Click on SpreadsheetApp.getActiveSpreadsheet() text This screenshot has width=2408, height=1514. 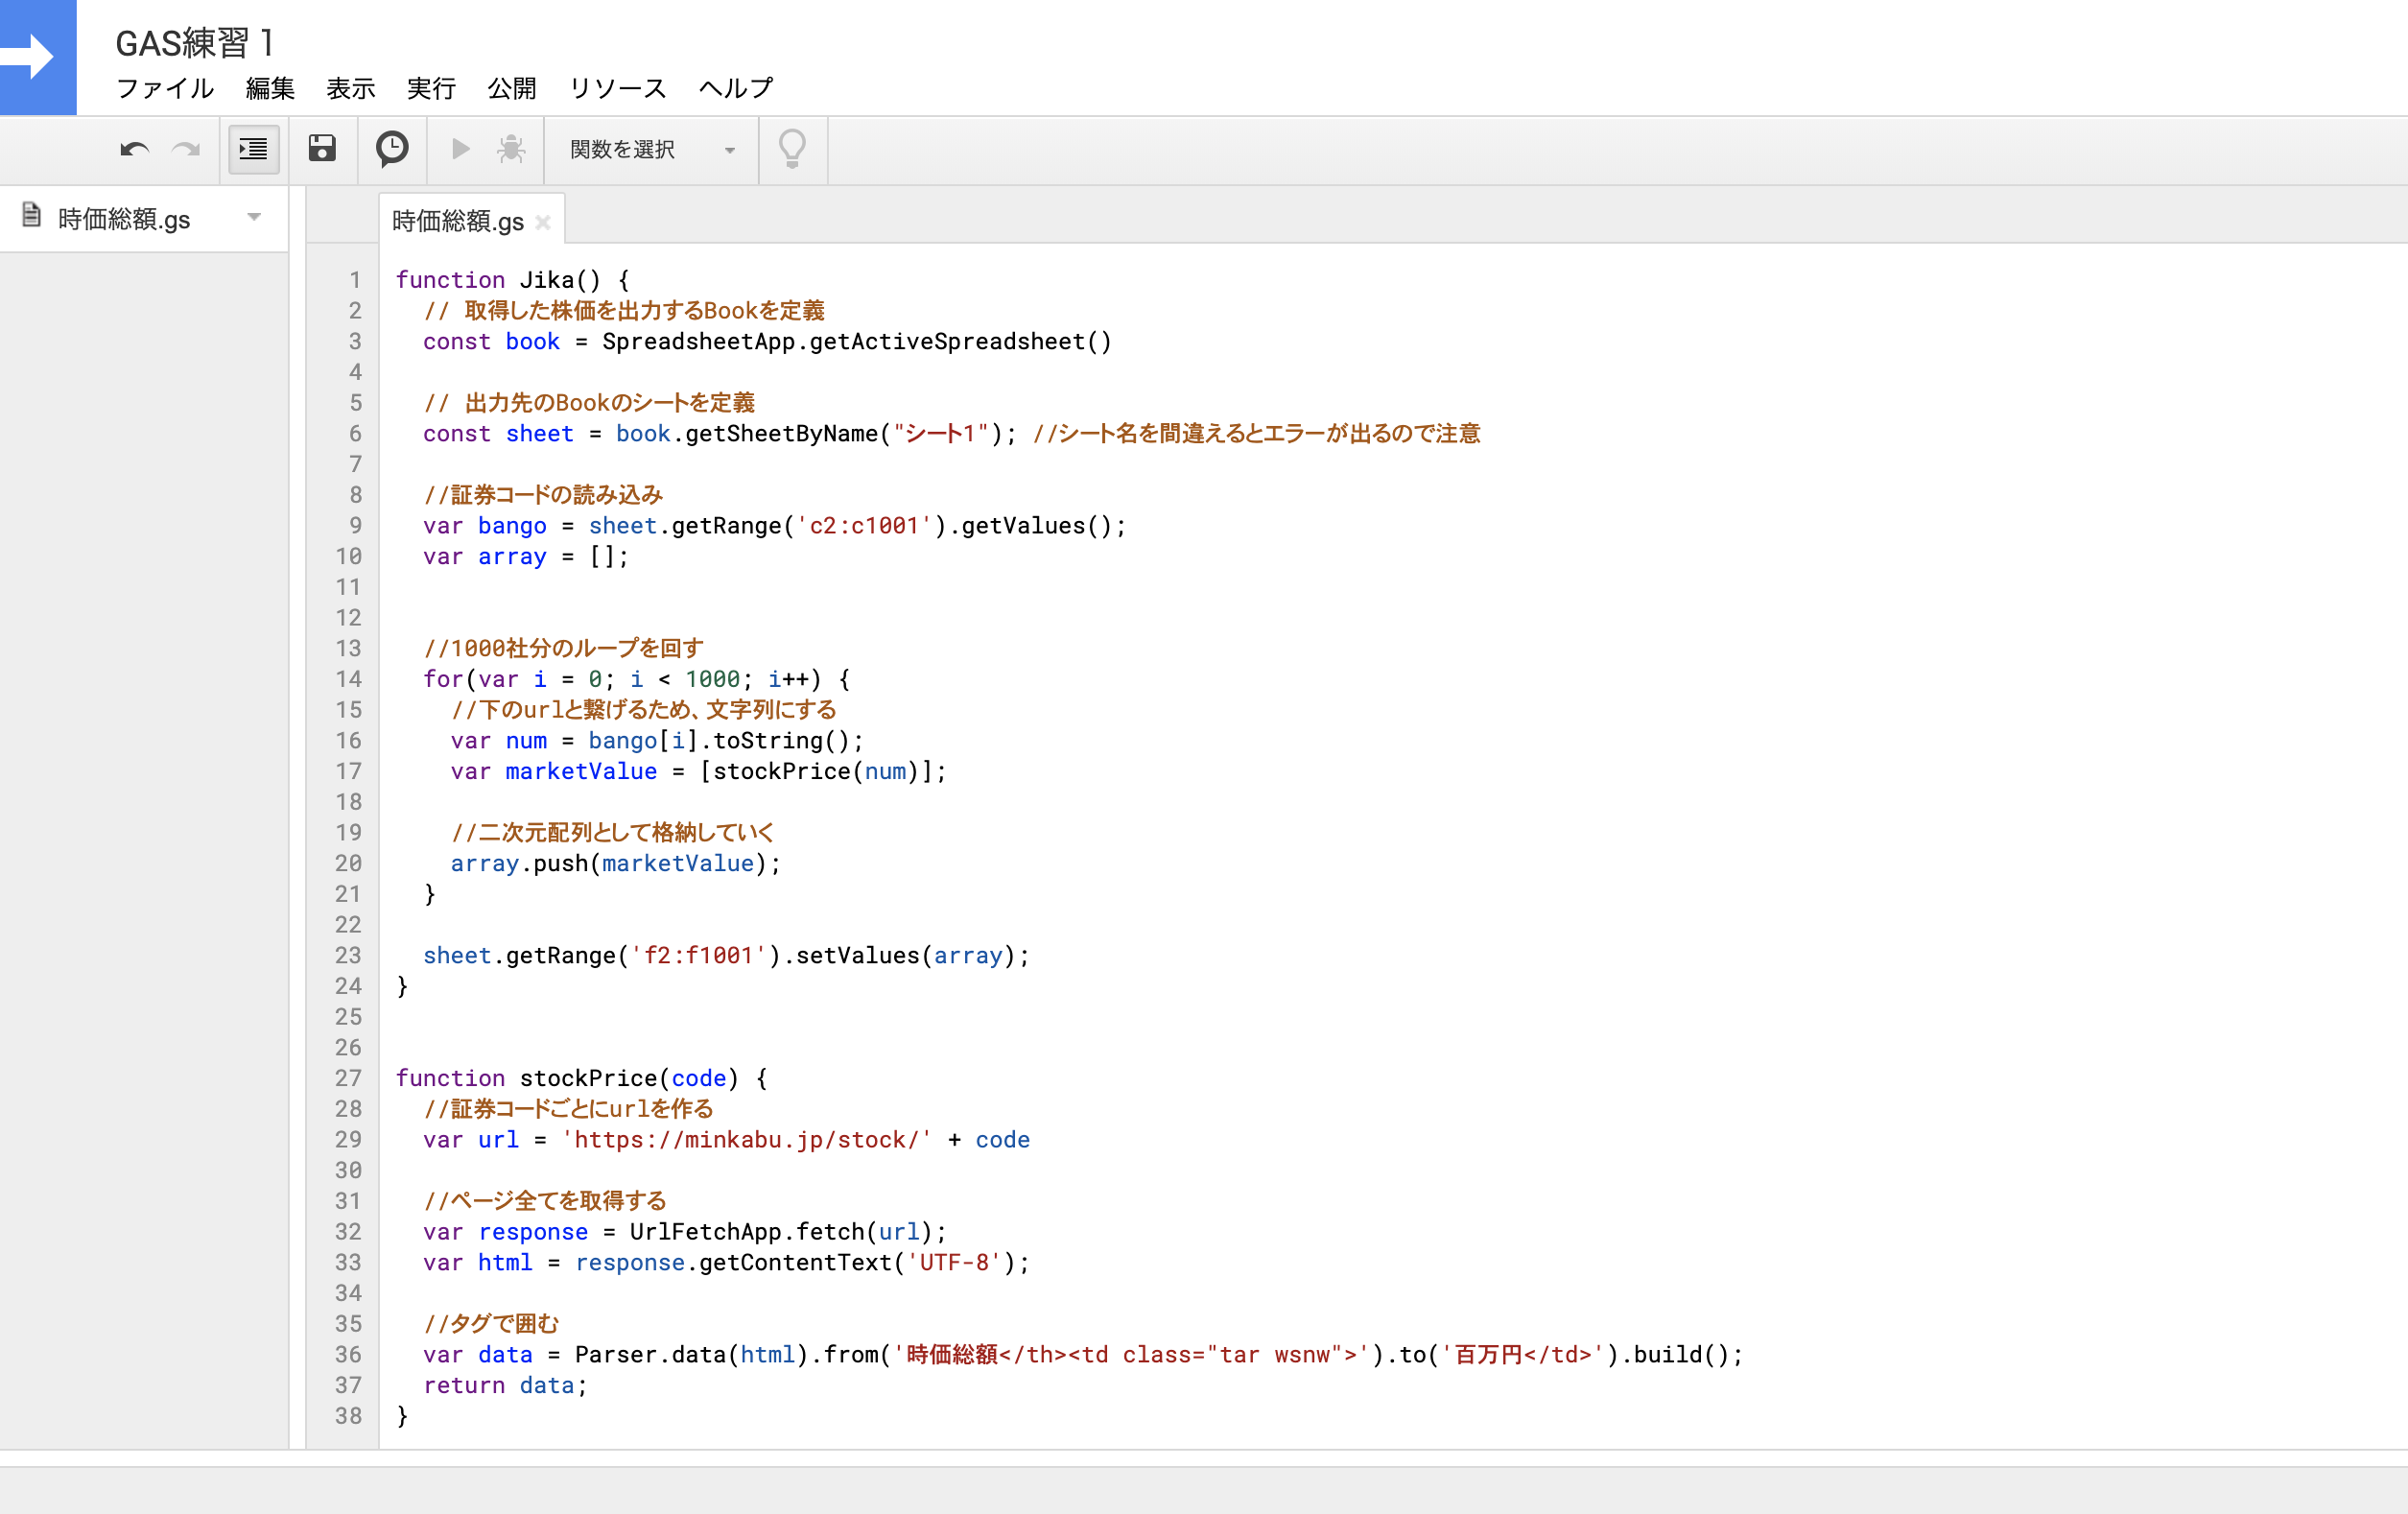point(857,342)
